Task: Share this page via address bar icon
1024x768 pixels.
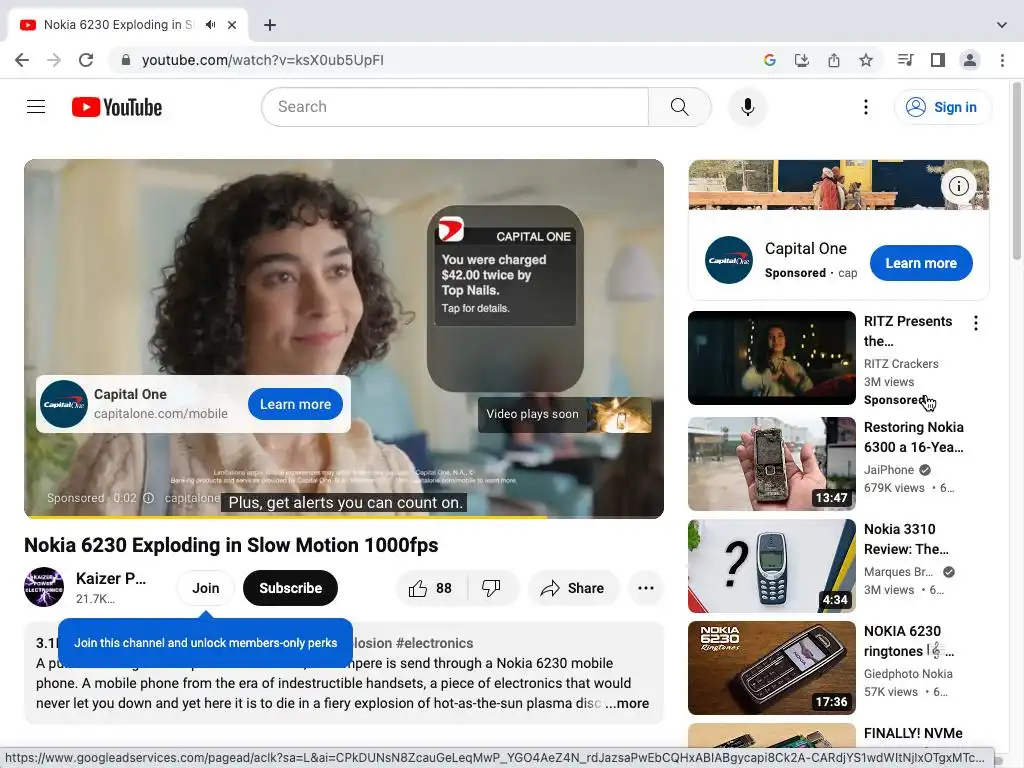Action: 834,60
